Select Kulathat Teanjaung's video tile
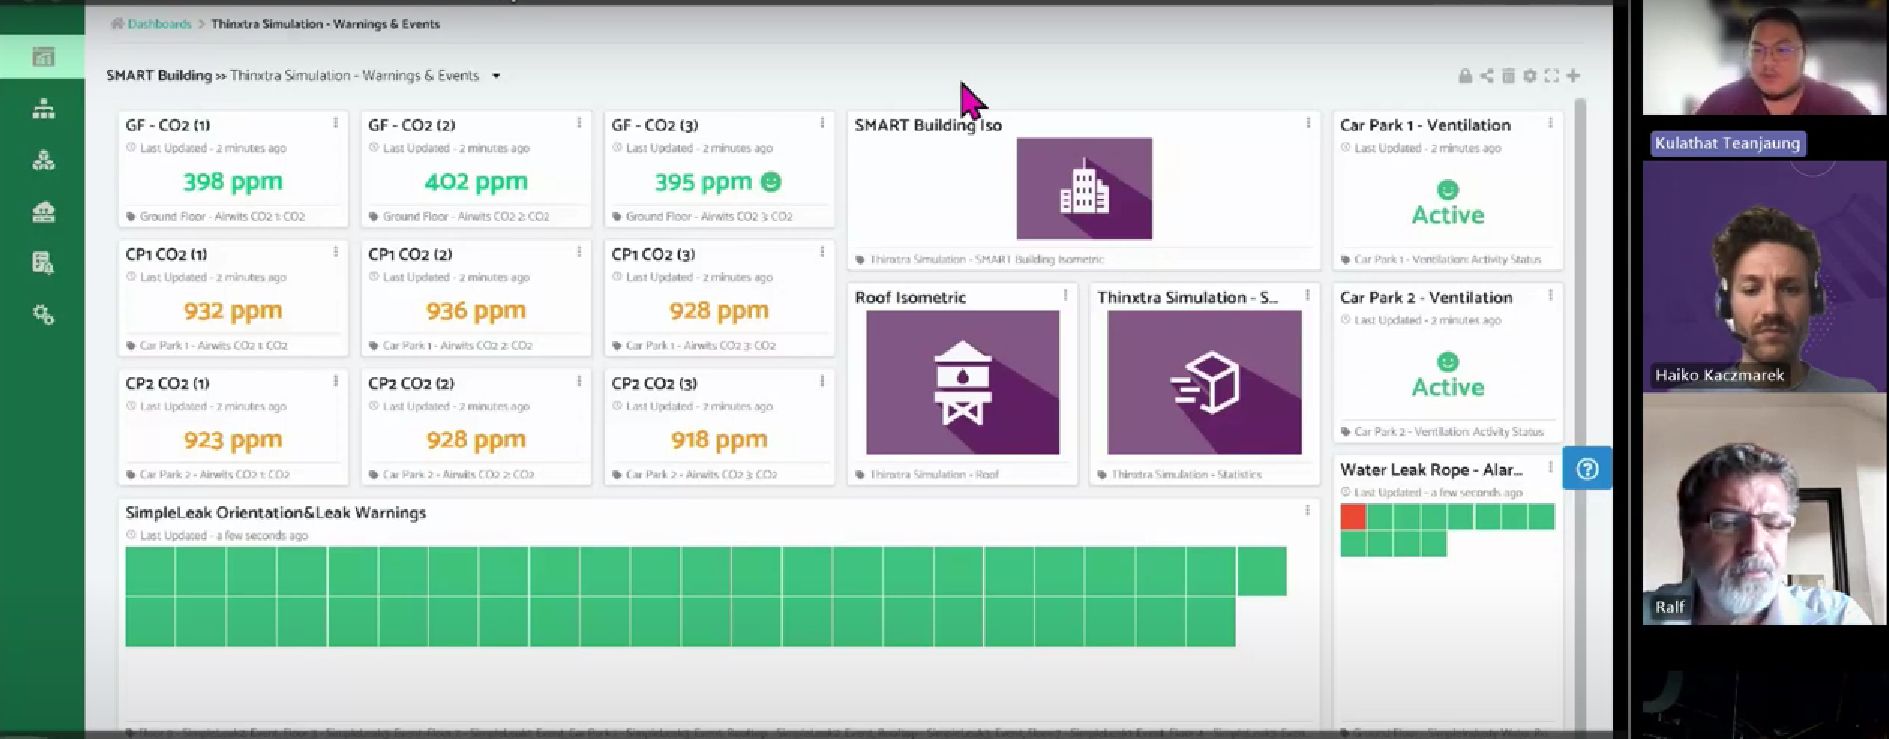This screenshot has height=739, width=1889. click(x=1765, y=57)
